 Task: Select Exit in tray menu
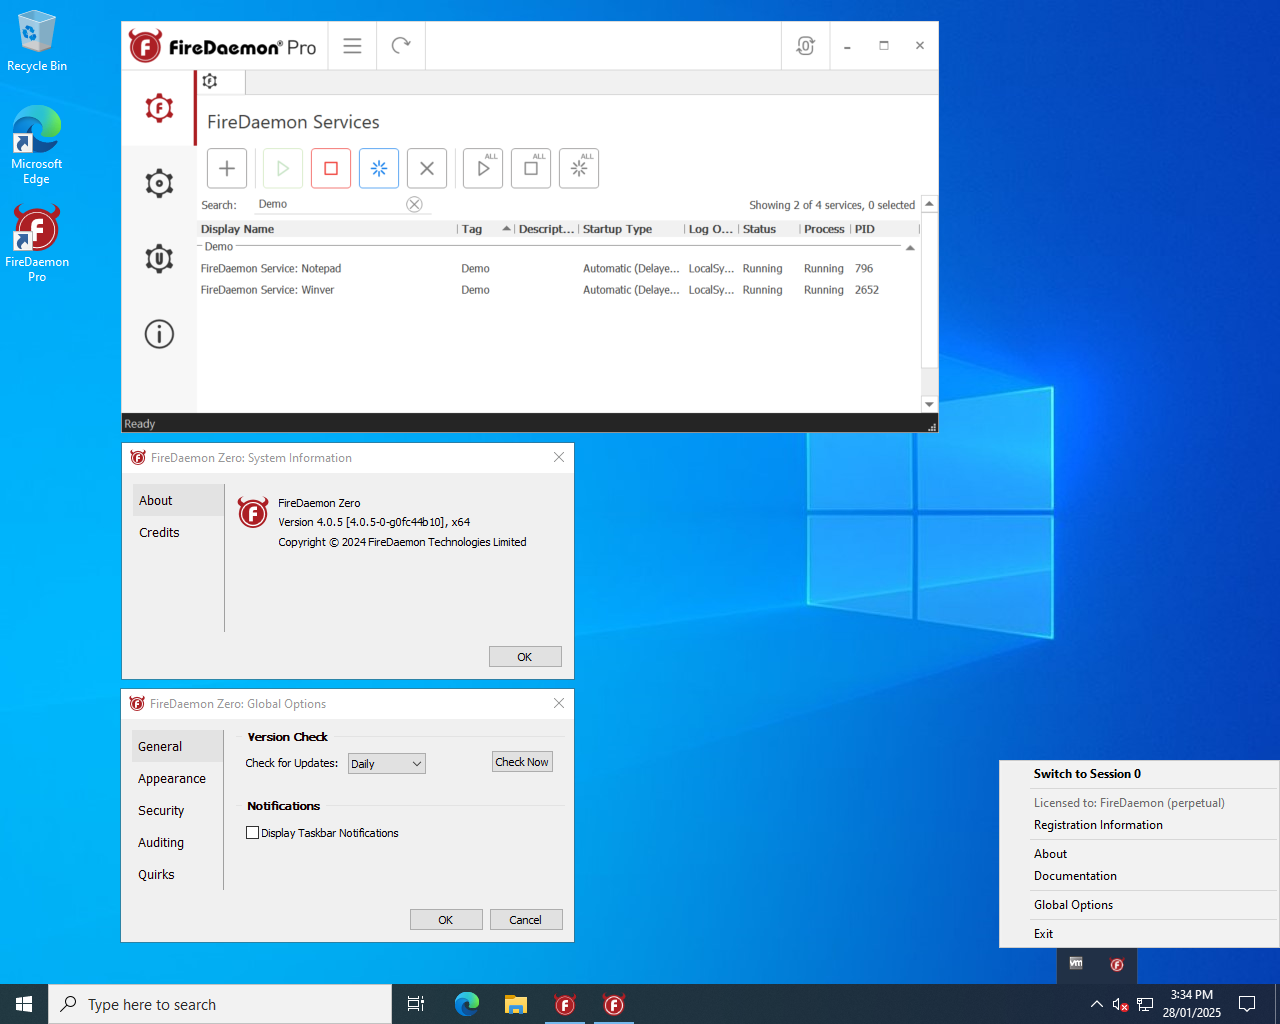click(x=1043, y=934)
